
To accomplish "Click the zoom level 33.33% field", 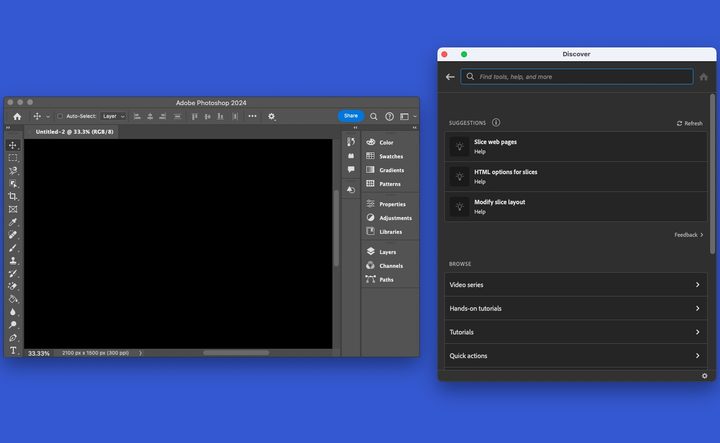I will pos(39,353).
